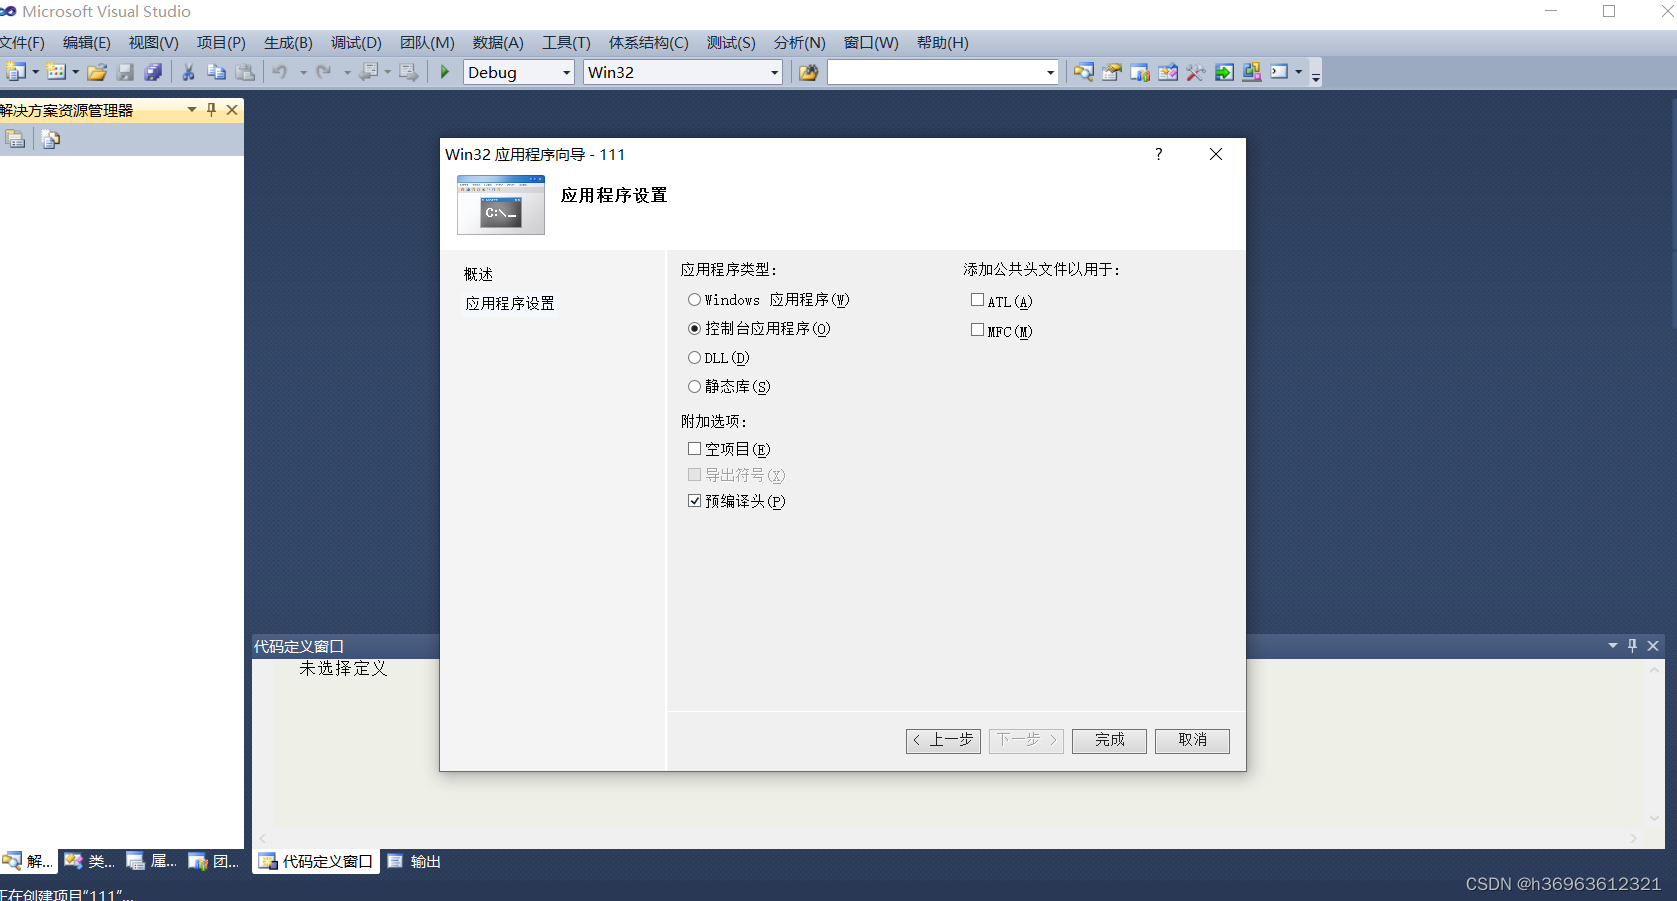Click the New Project toolbar icon
Viewport: 1677px width, 901px height.
point(15,72)
